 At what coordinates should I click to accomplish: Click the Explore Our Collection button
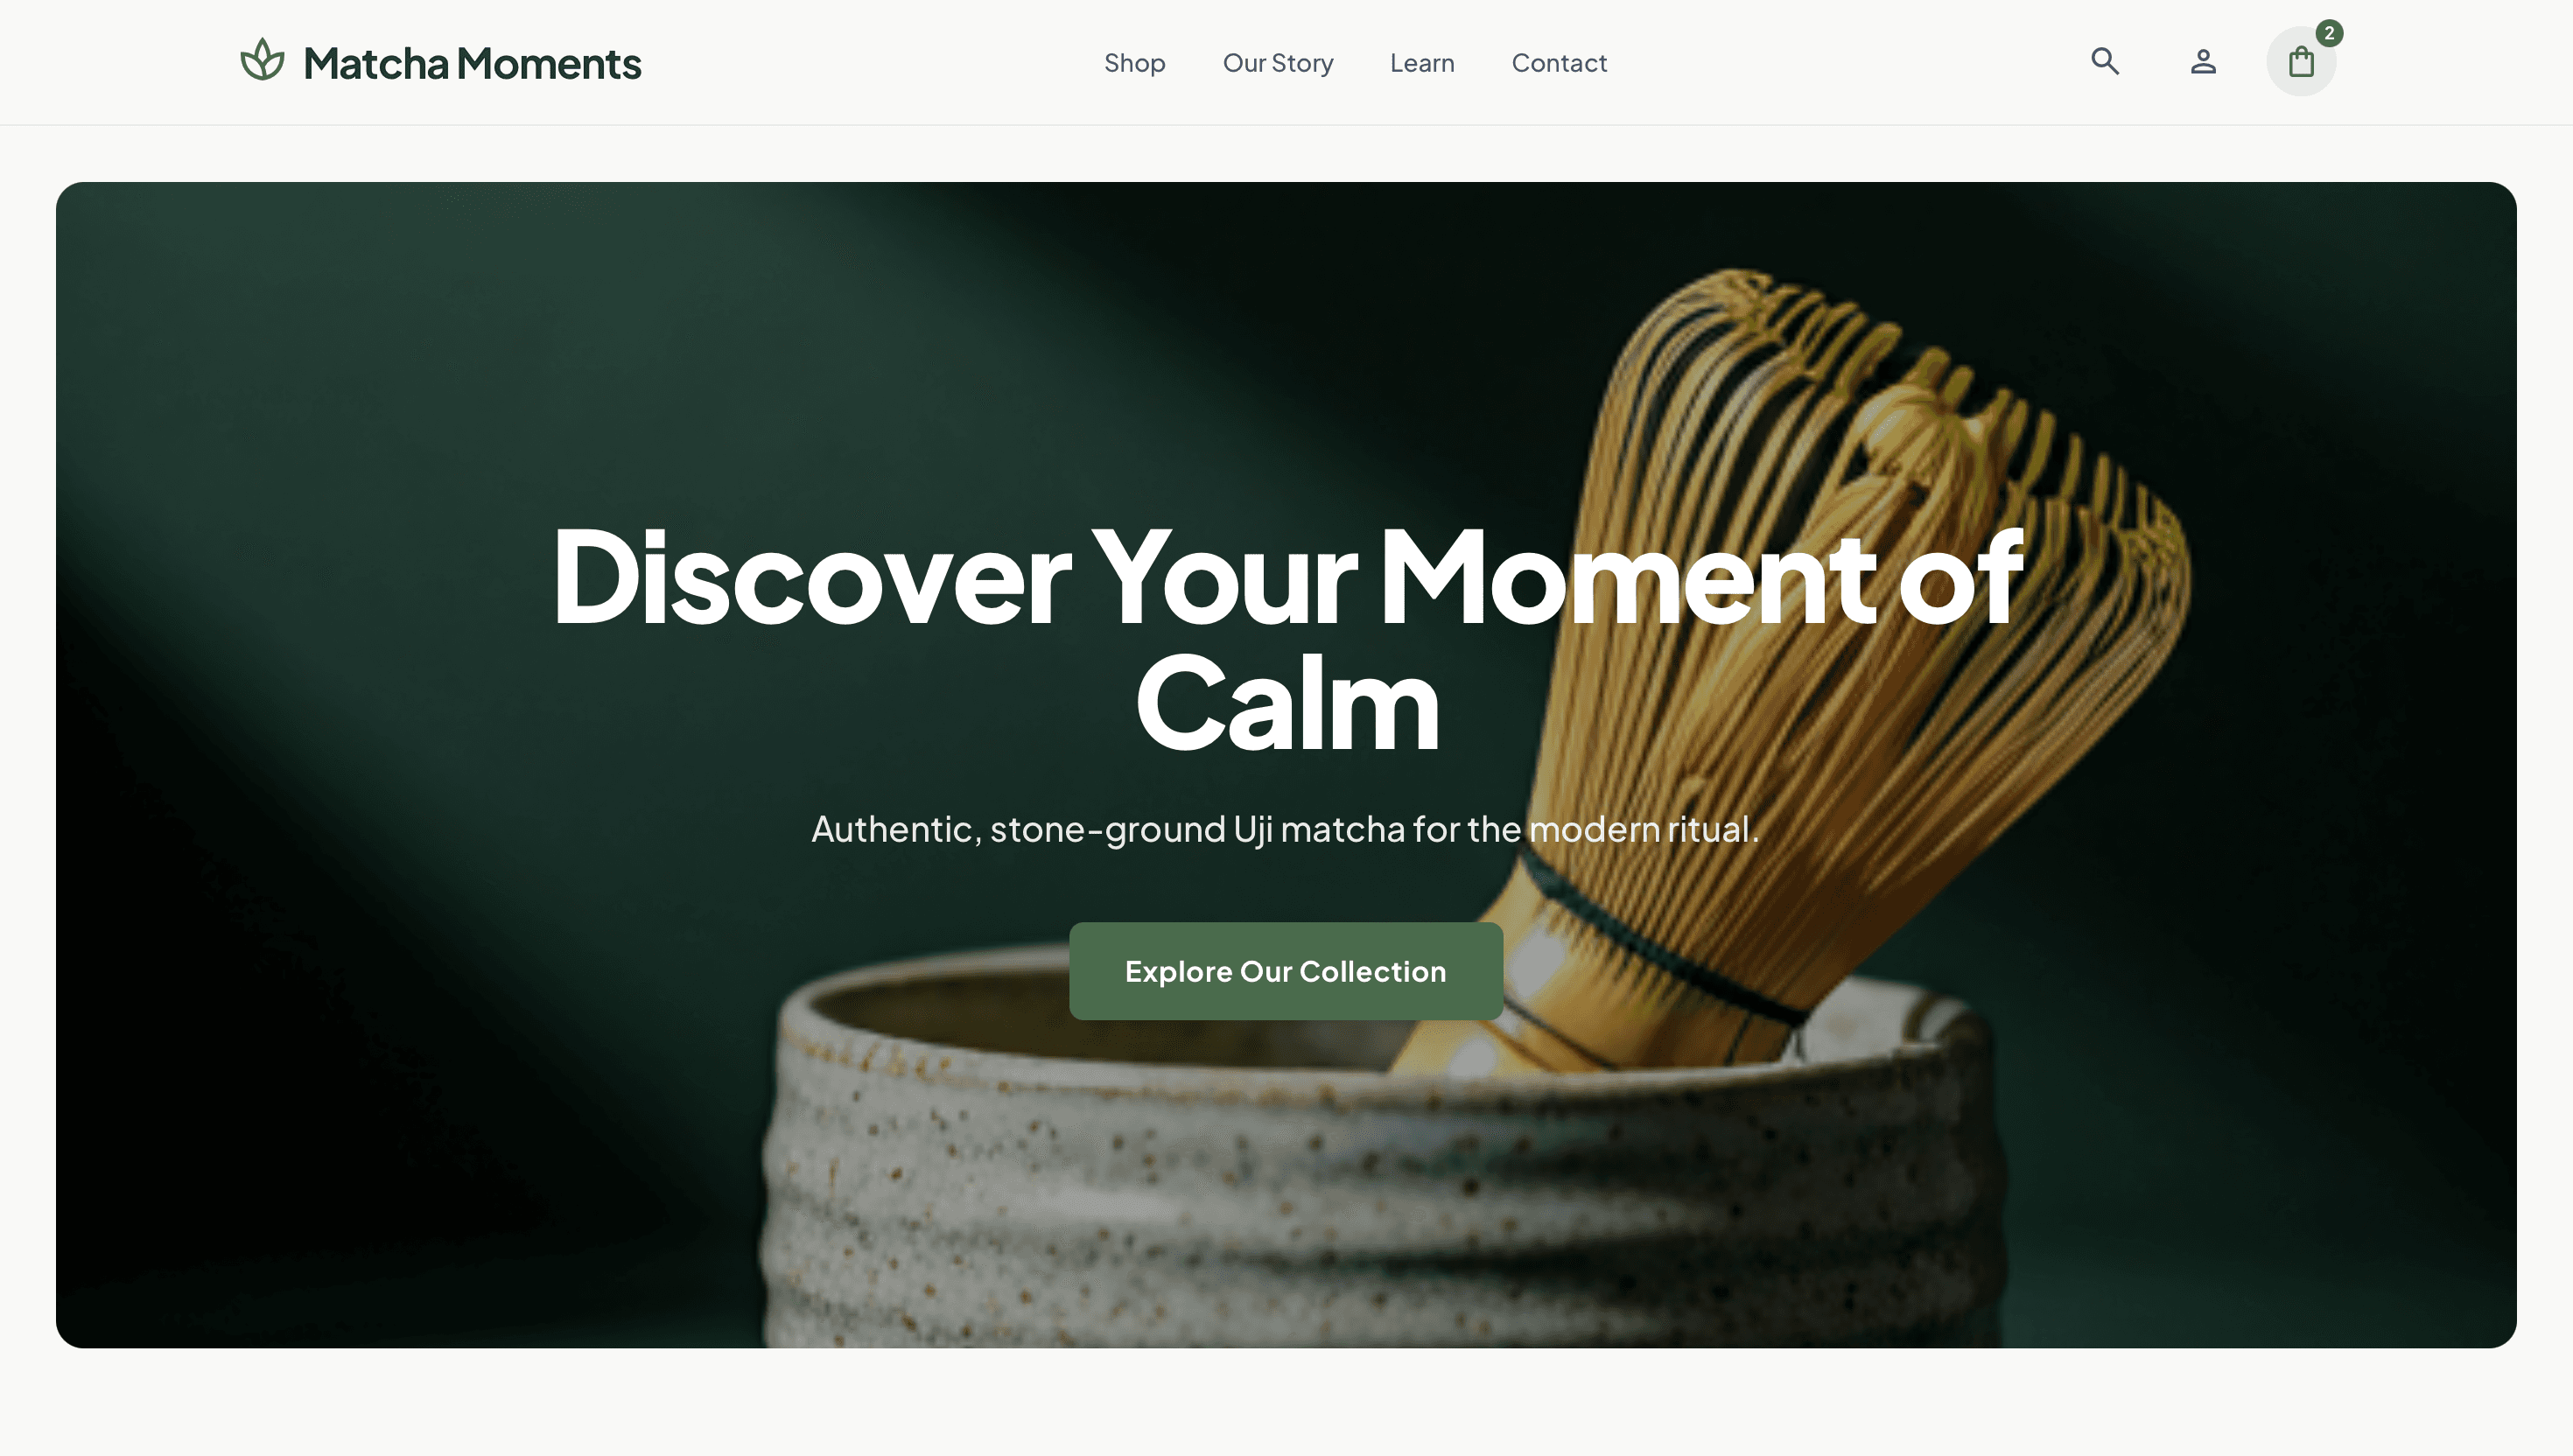click(x=1286, y=971)
